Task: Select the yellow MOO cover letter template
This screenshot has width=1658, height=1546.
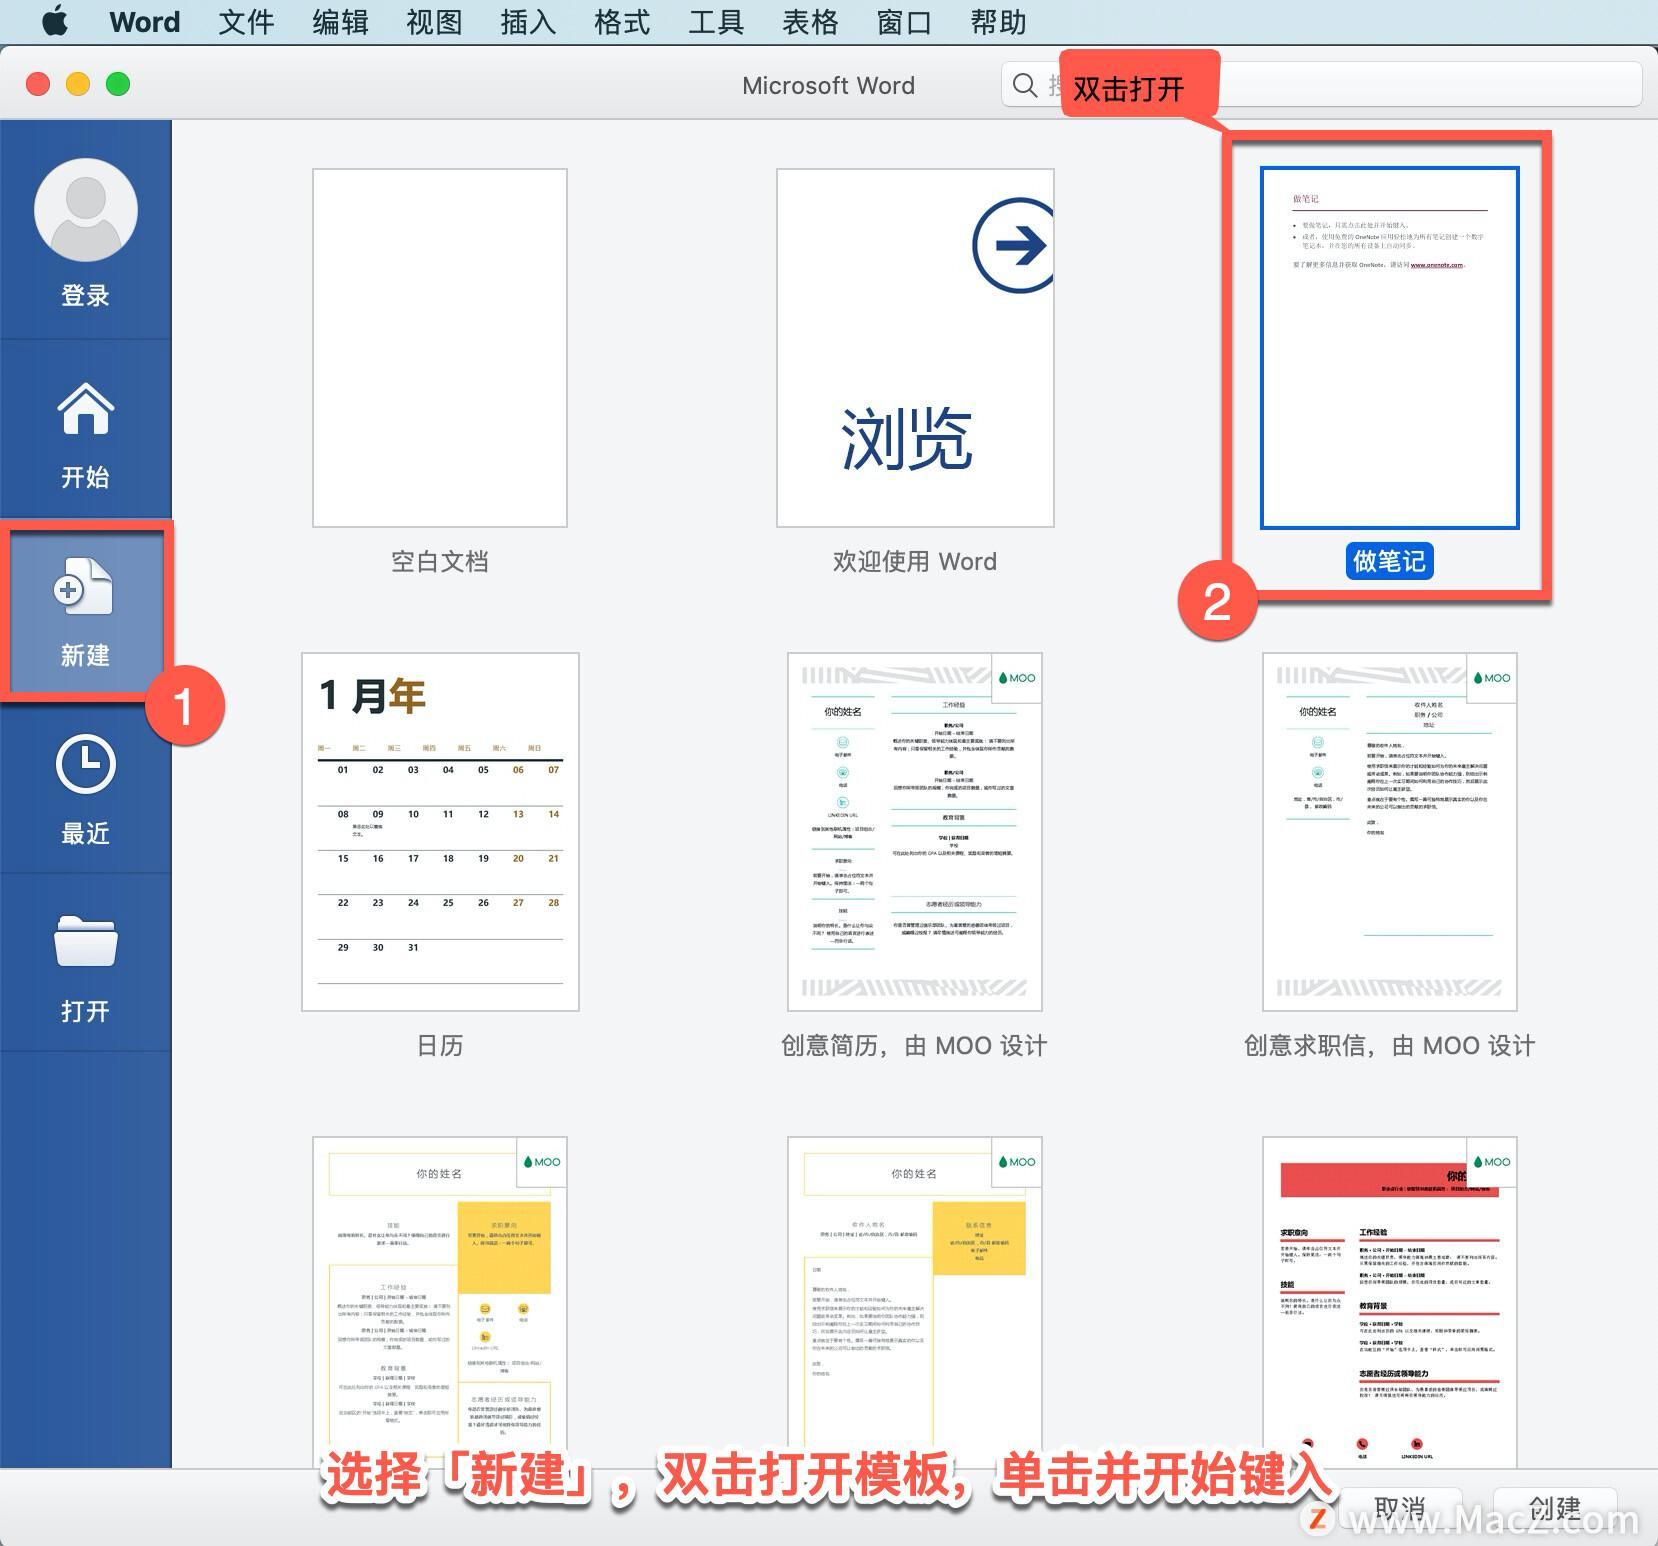Action: coord(915,1301)
